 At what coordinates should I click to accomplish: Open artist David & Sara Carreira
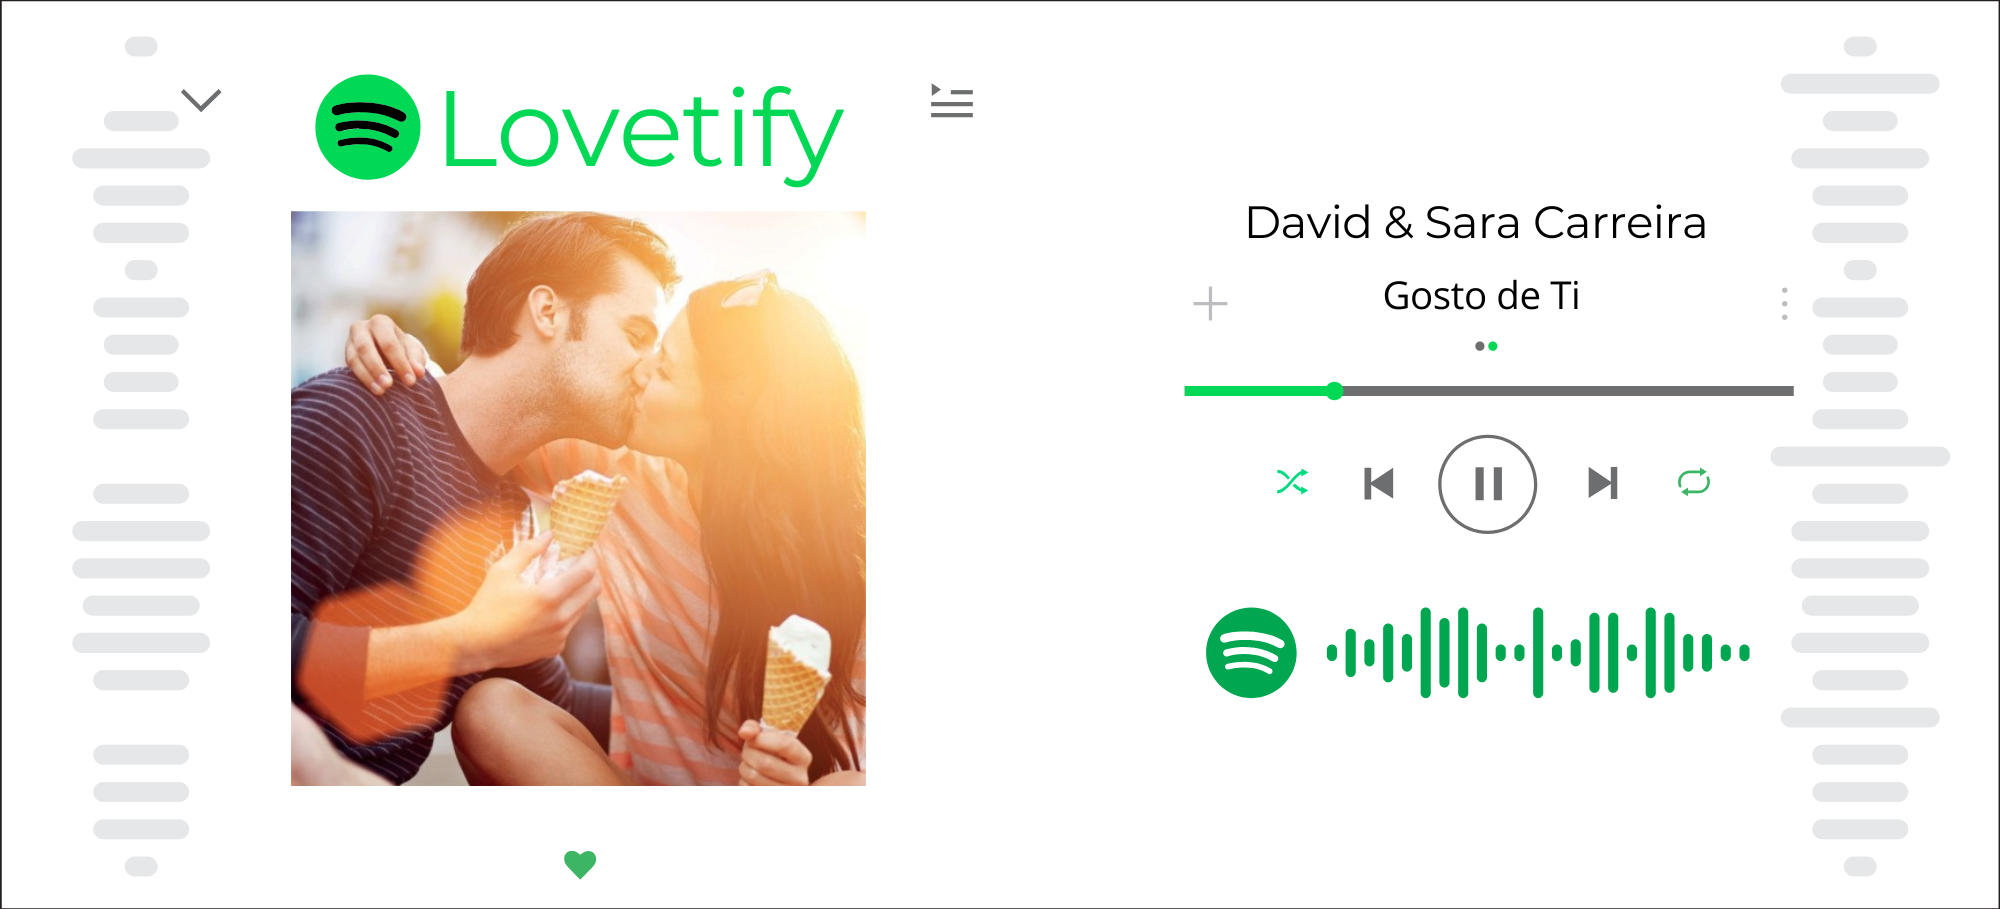[x=1475, y=222]
